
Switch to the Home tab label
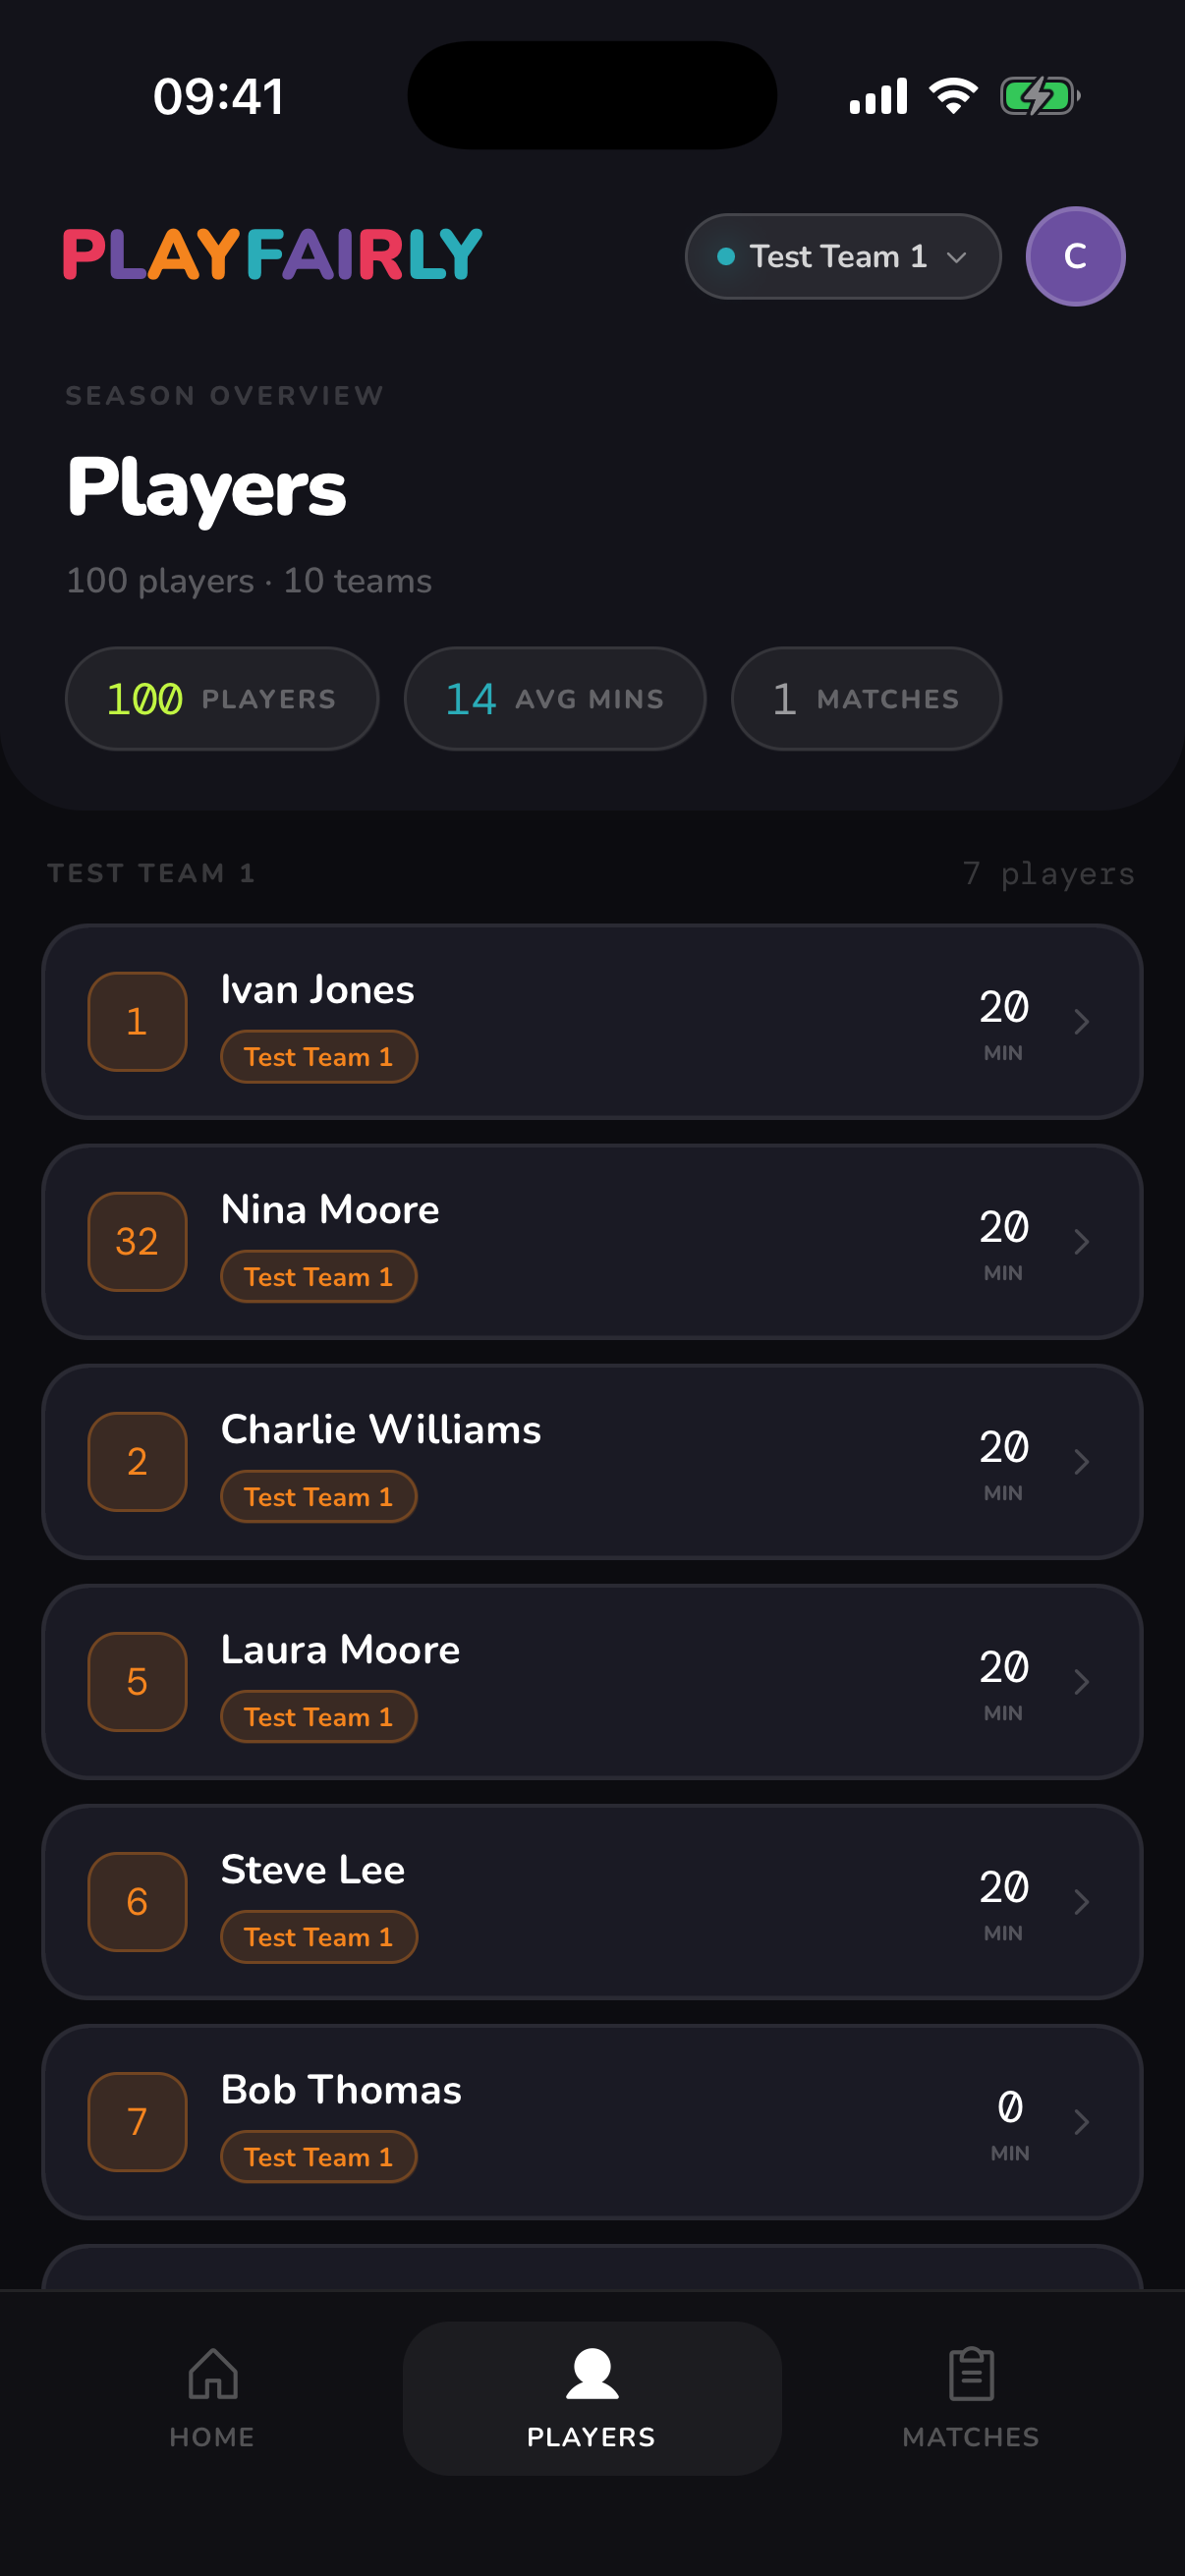coord(212,2437)
